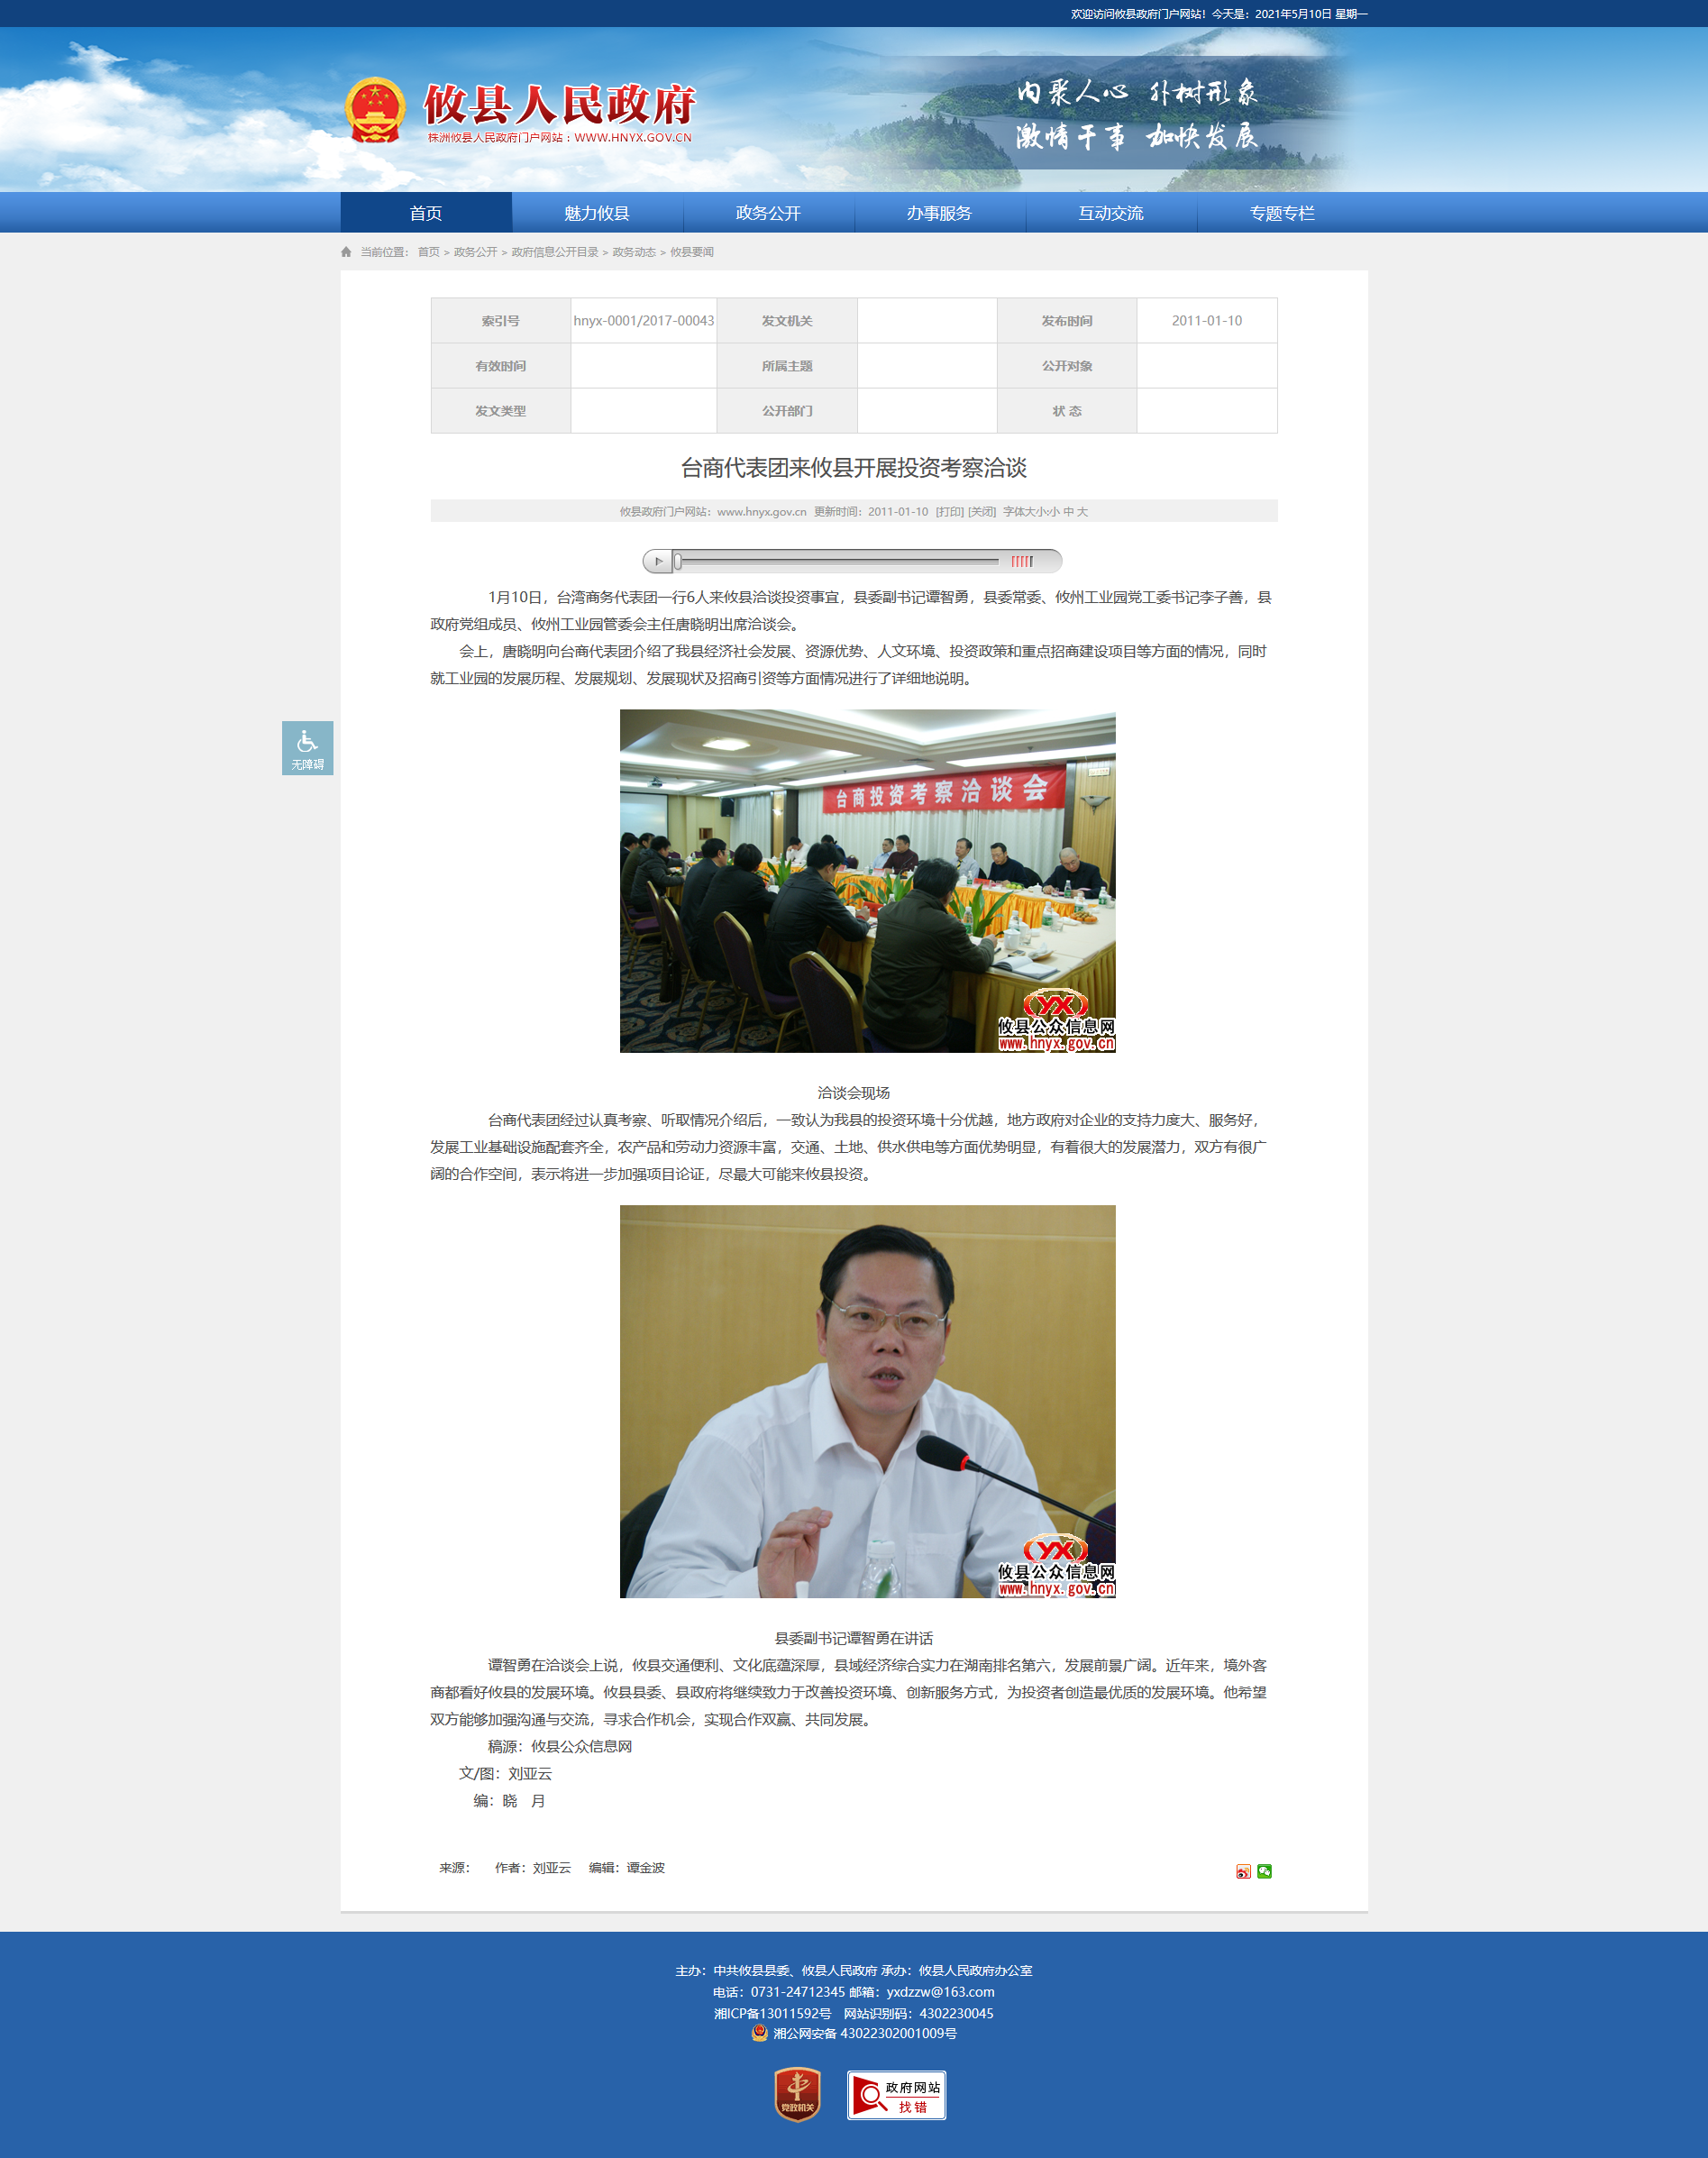Click the 党政机关 badge icon
Viewport: 1708px width, 2158px height.
tap(797, 2094)
